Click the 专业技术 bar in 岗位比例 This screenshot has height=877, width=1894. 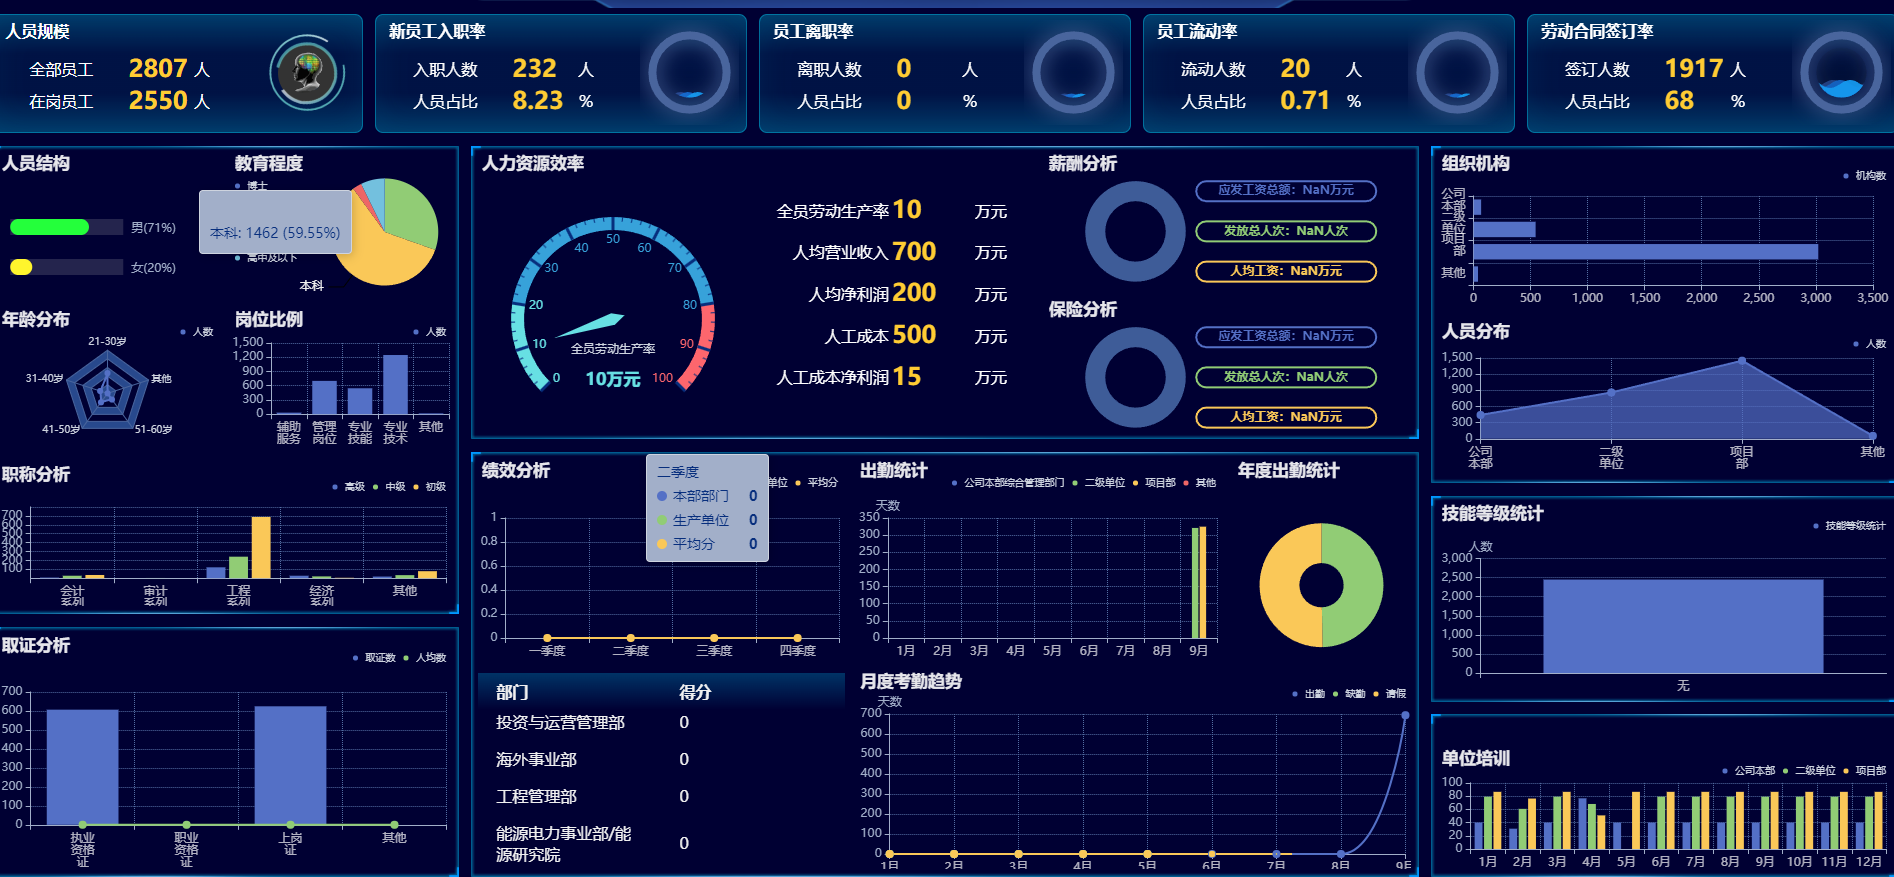point(395,384)
